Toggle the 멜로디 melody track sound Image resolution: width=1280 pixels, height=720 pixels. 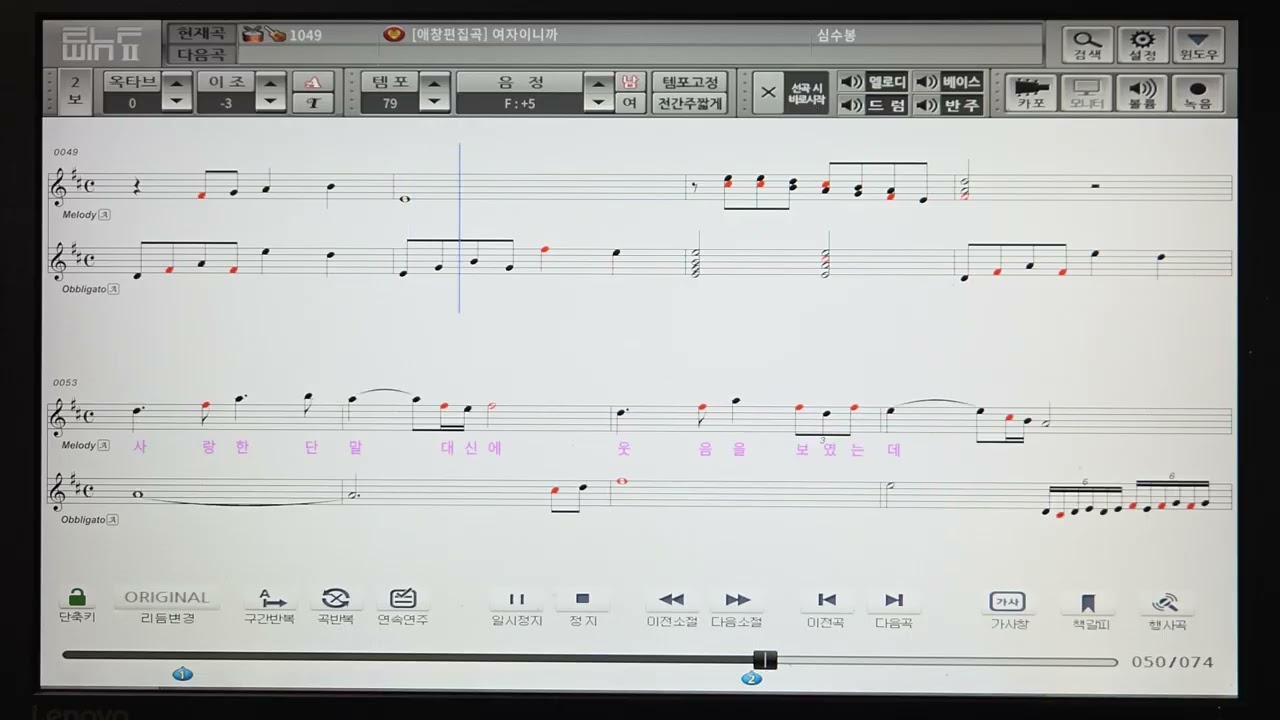[873, 82]
